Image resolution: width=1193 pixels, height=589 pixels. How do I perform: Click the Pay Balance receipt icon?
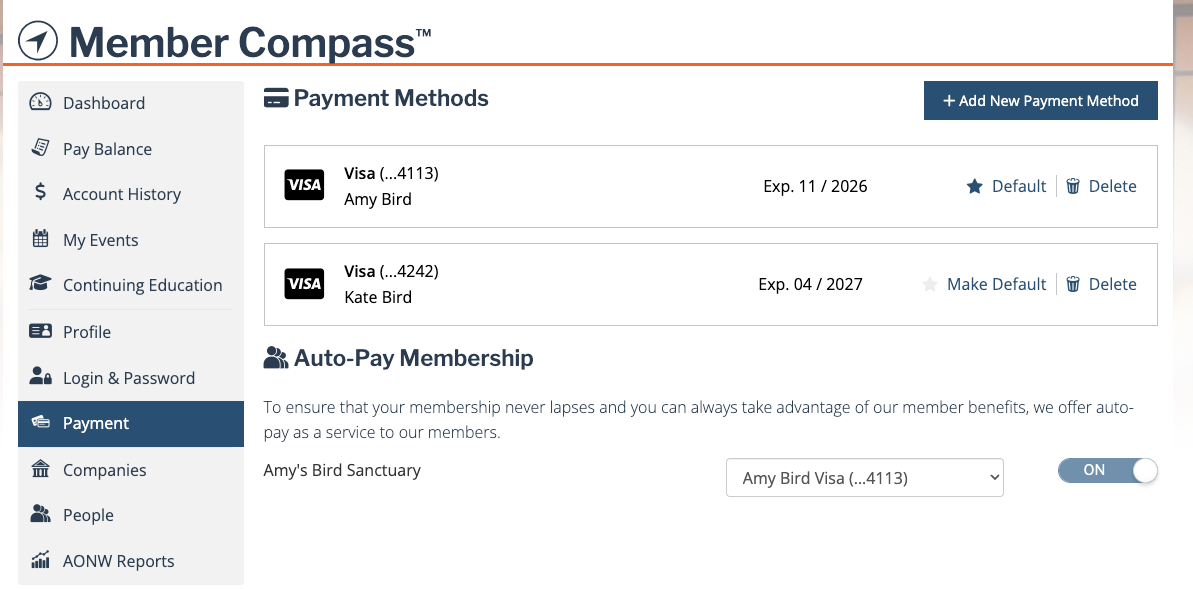pos(40,148)
